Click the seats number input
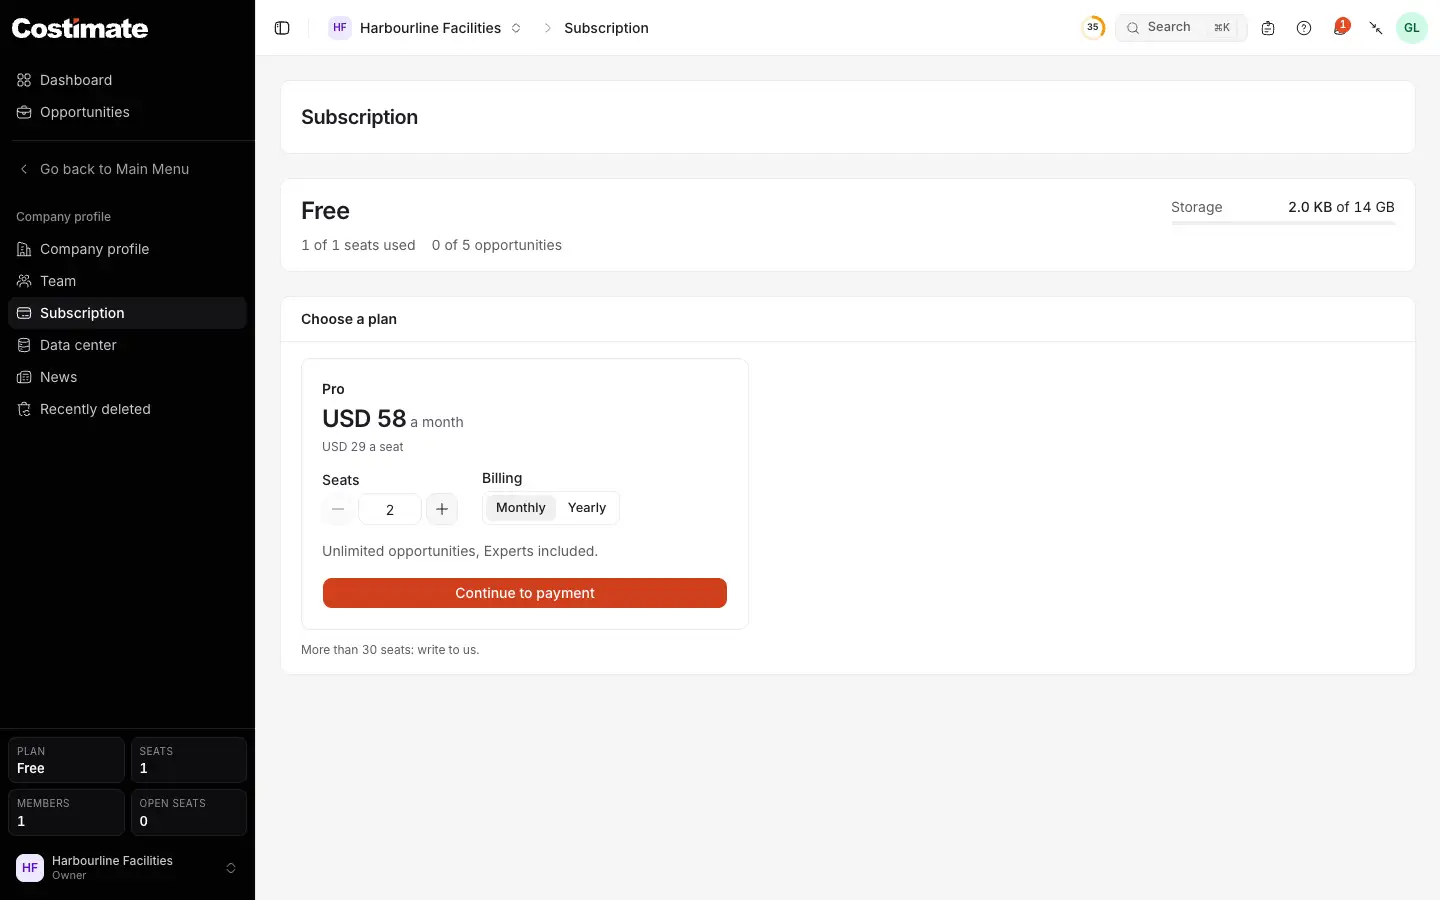The width and height of the screenshot is (1440, 900). 390,509
